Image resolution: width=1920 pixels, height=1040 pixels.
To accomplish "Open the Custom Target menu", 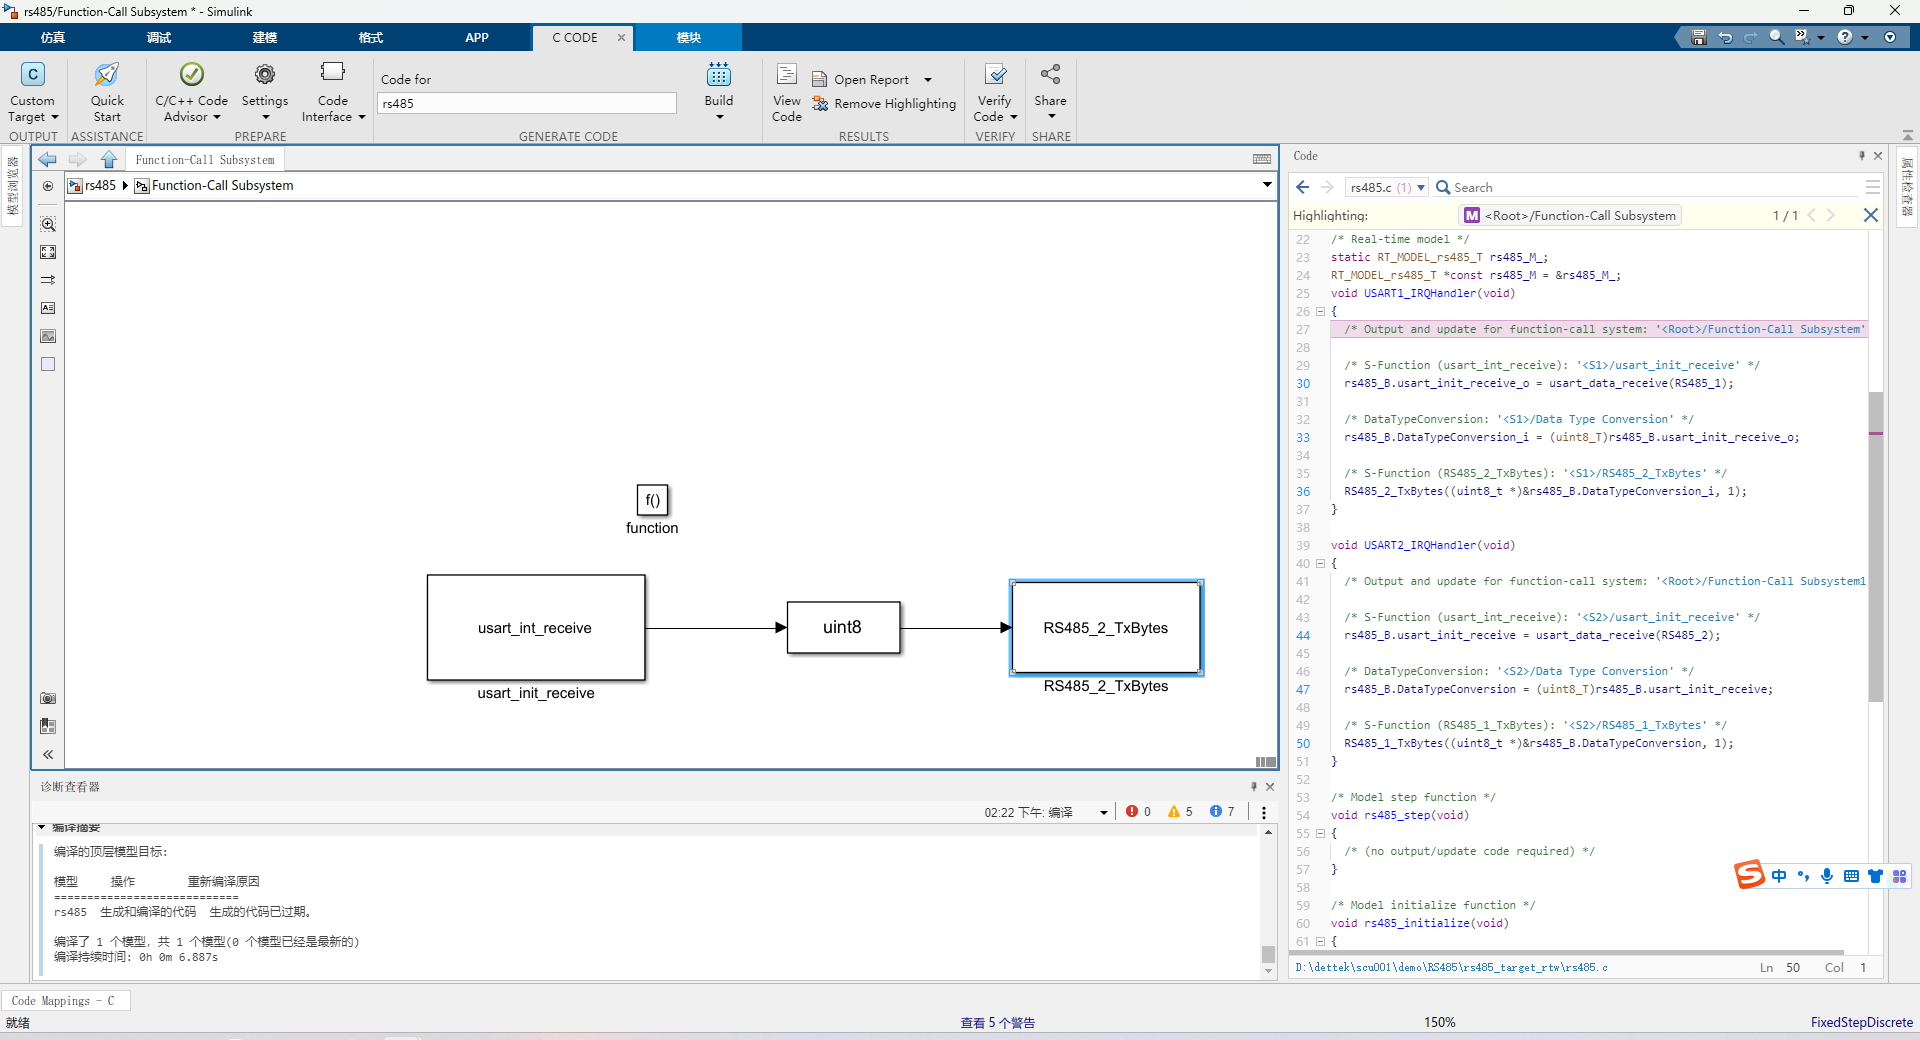I will [33, 92].
